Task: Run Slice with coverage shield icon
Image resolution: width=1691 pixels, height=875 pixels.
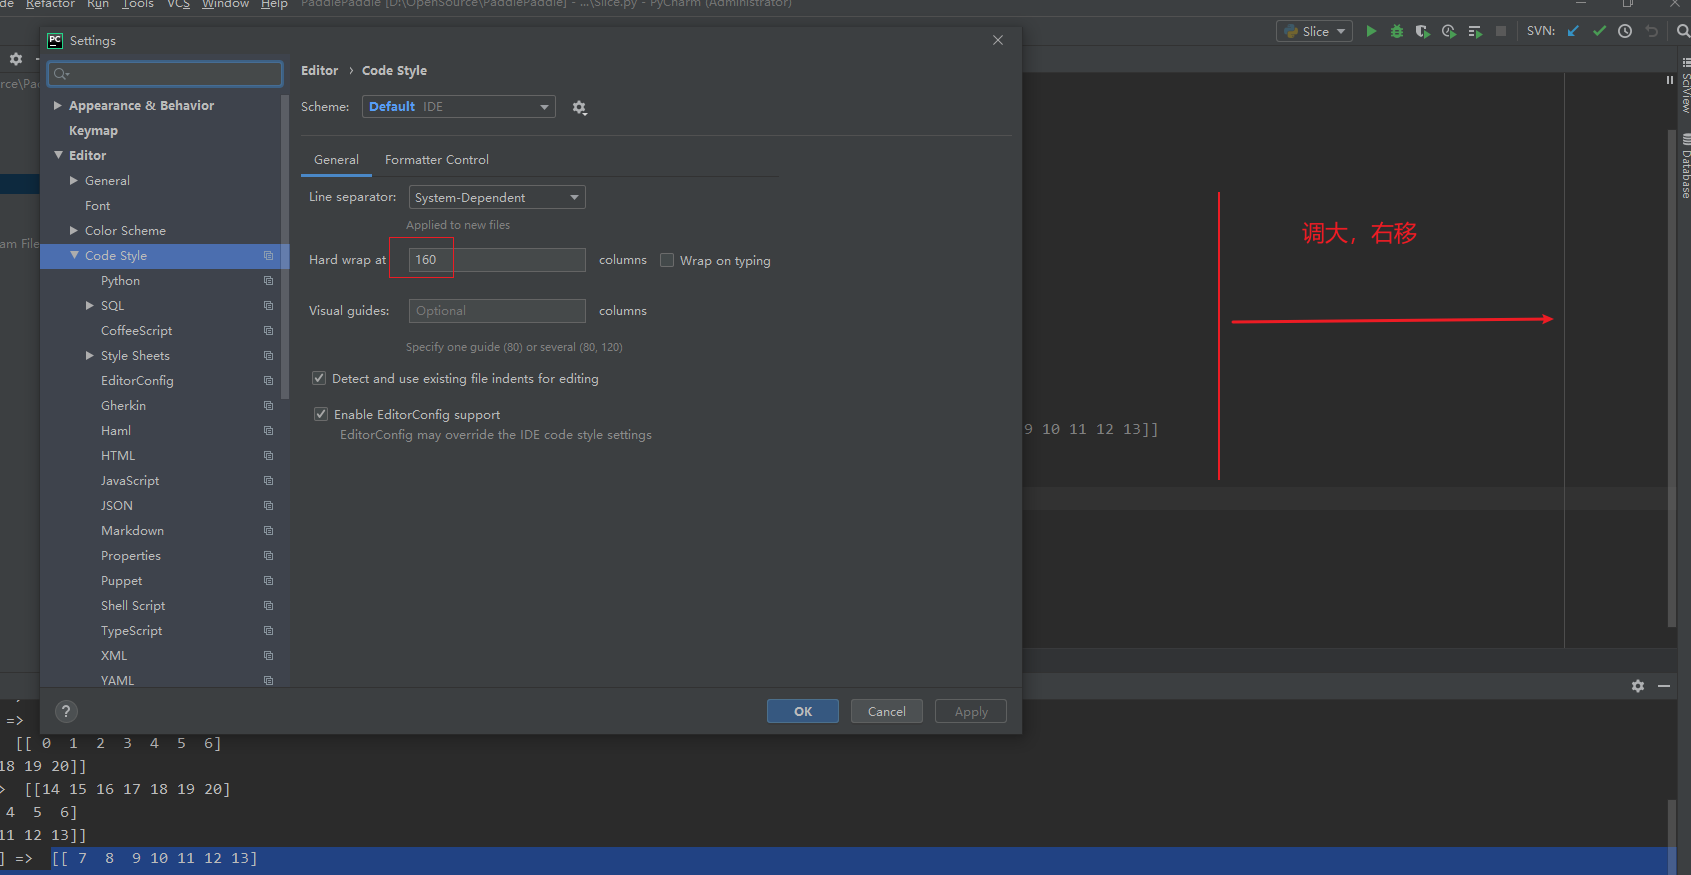Action: pos(1423,31)
